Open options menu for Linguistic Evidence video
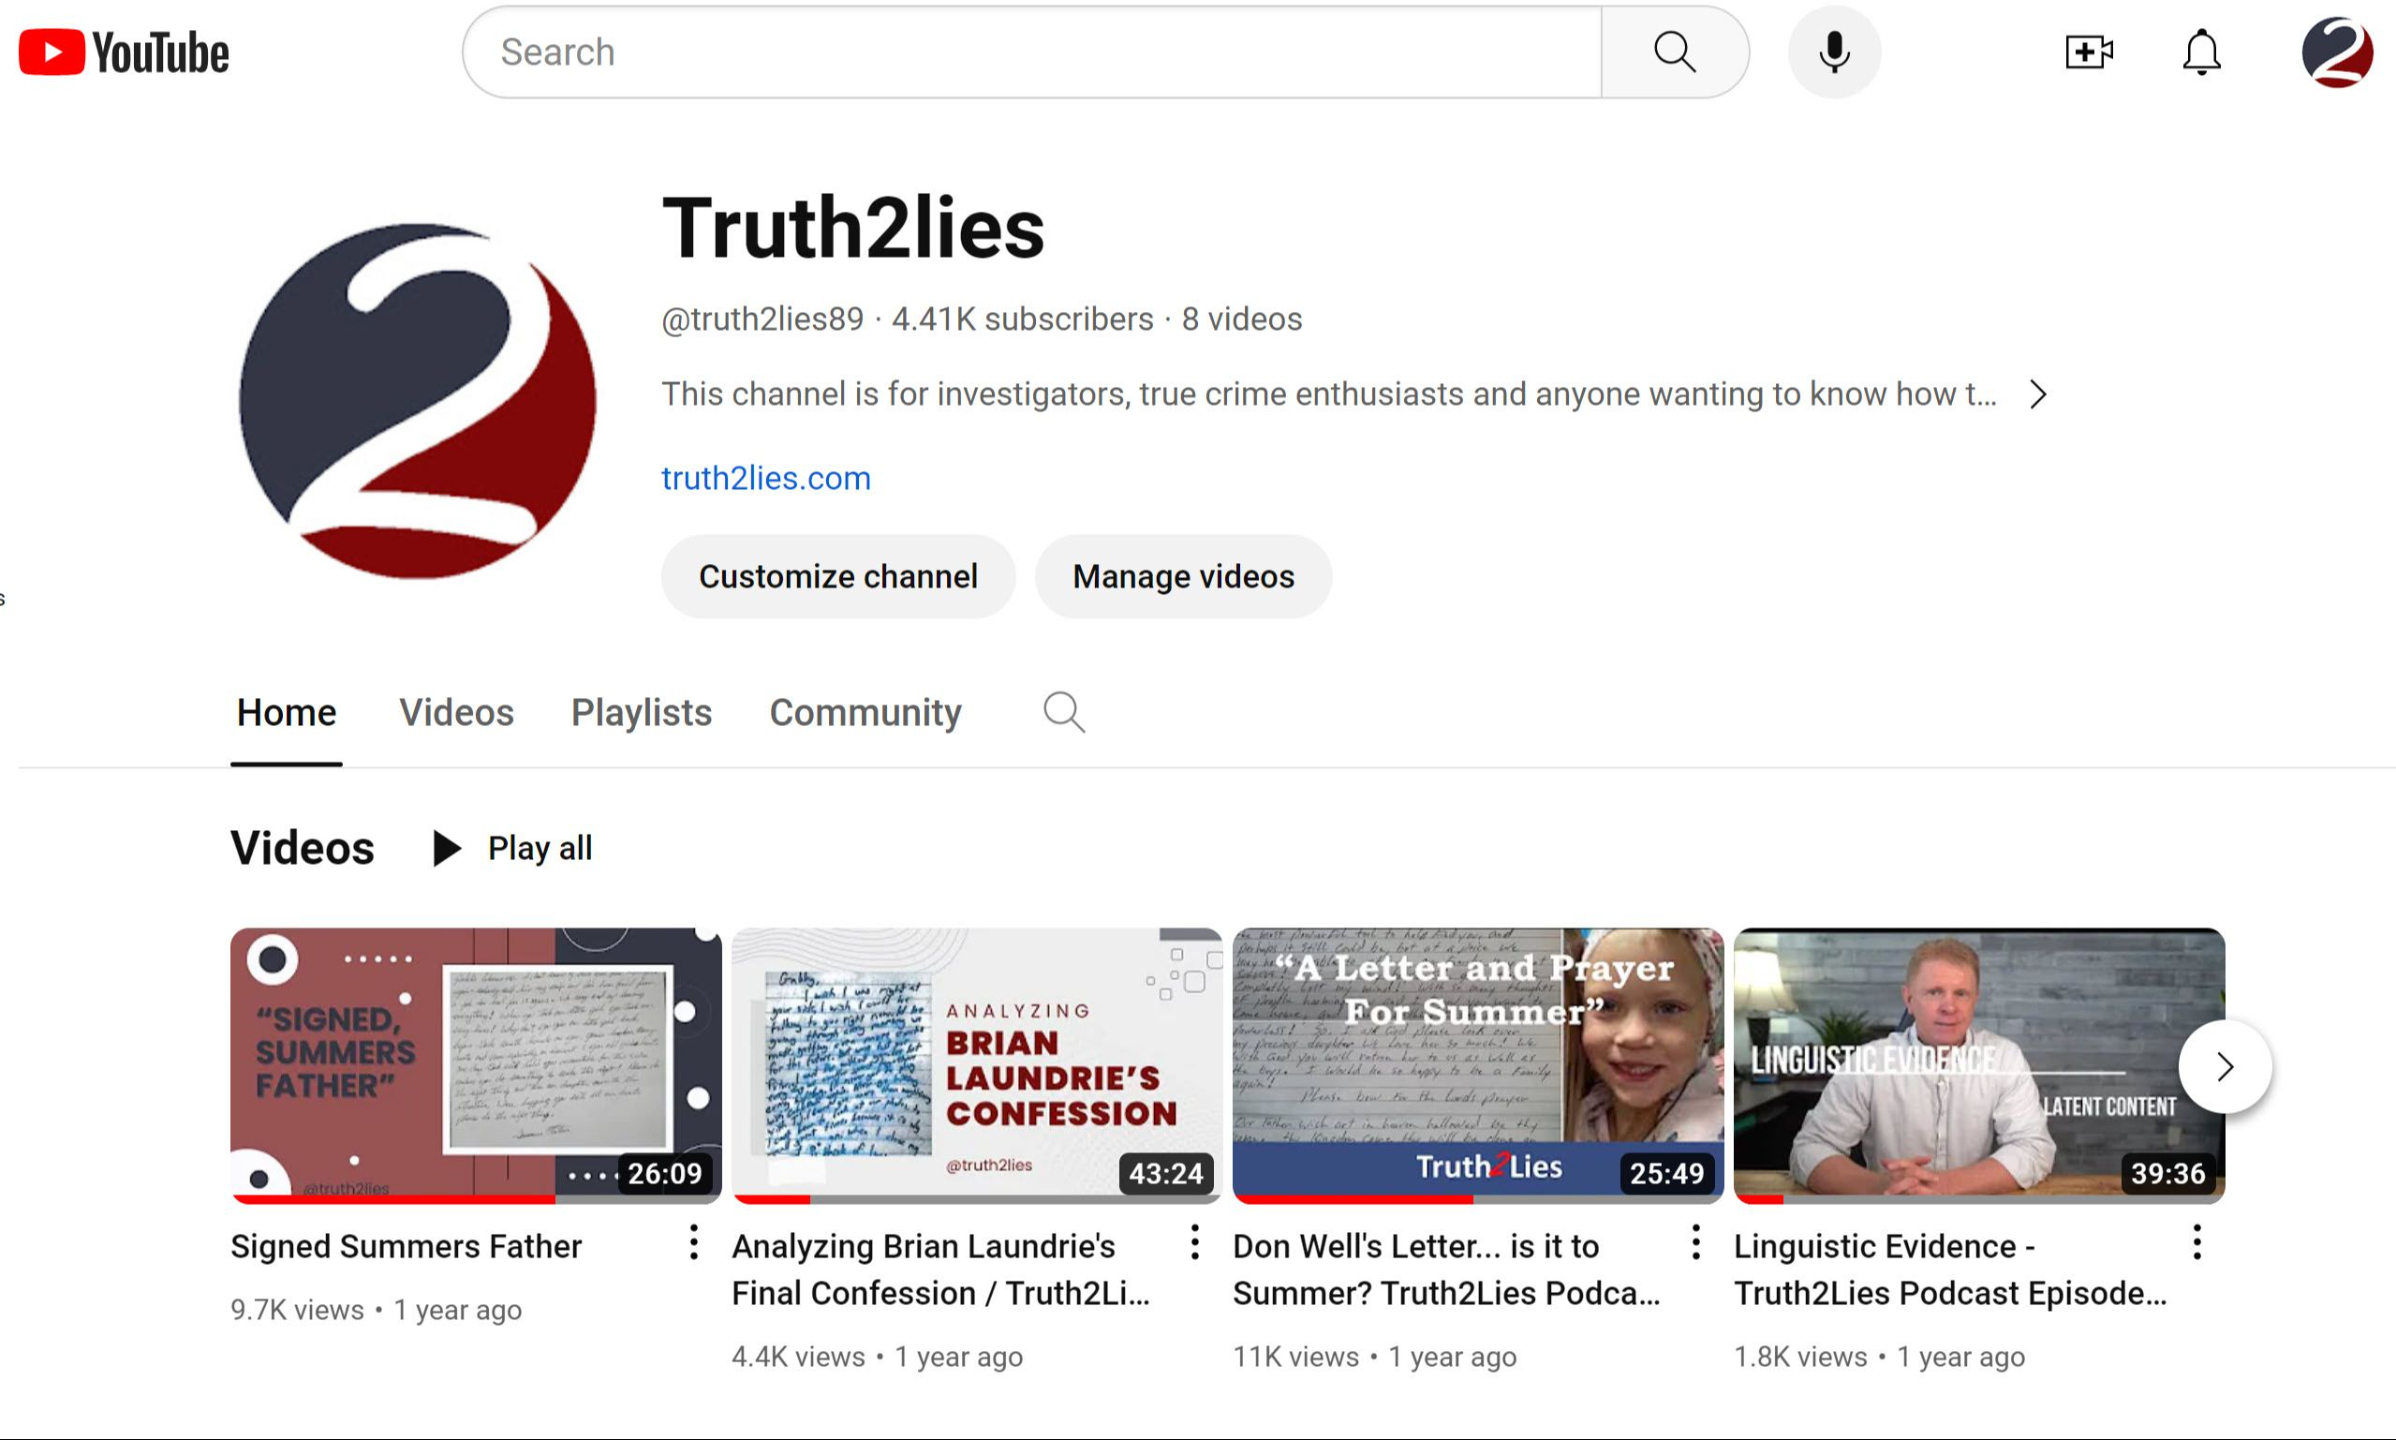Image resolution: width=2396 pixels, height=1440 pixels. pos(2196,1243)
